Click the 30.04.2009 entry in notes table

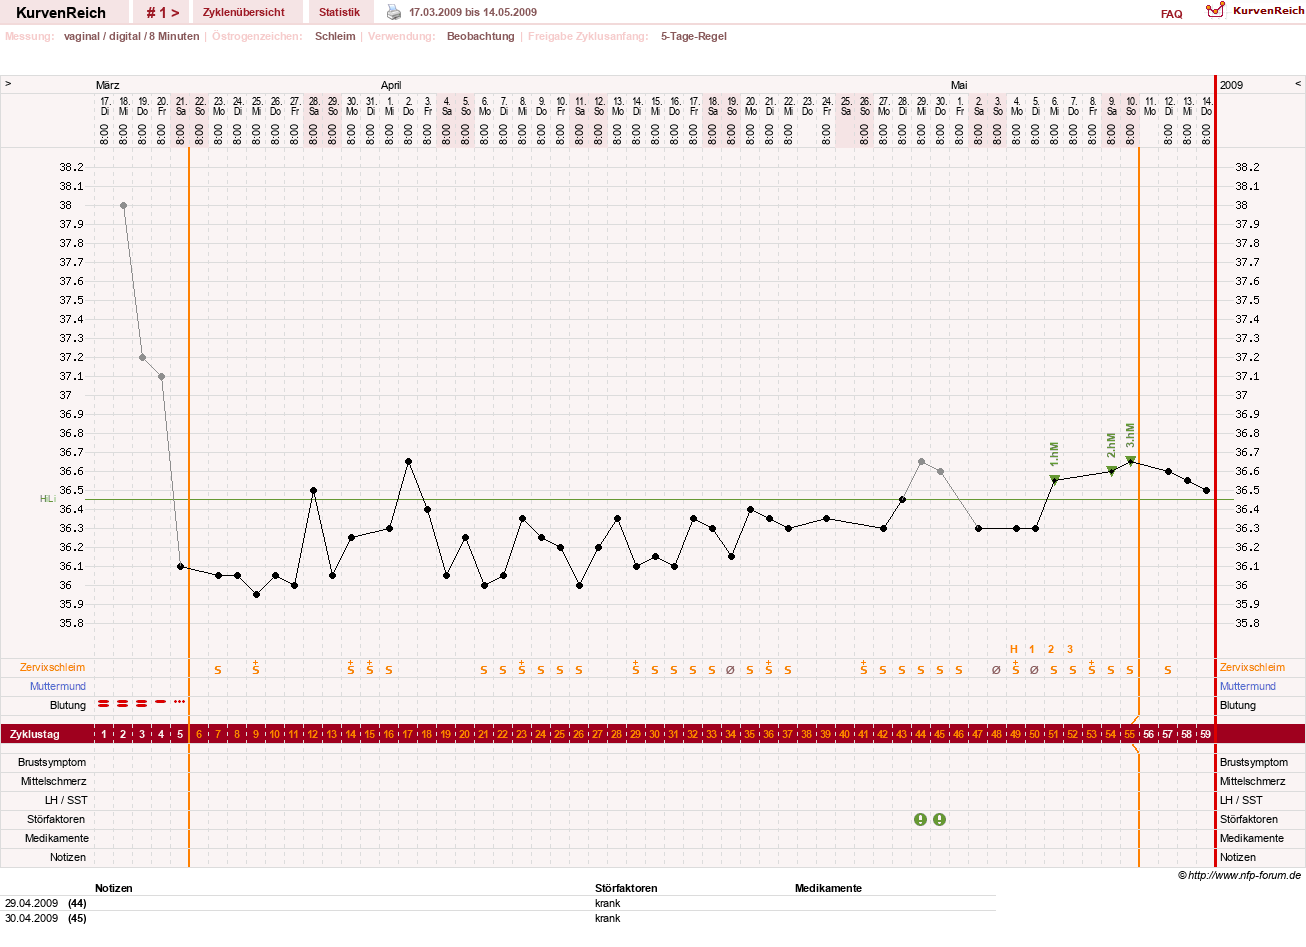(32, 918)
